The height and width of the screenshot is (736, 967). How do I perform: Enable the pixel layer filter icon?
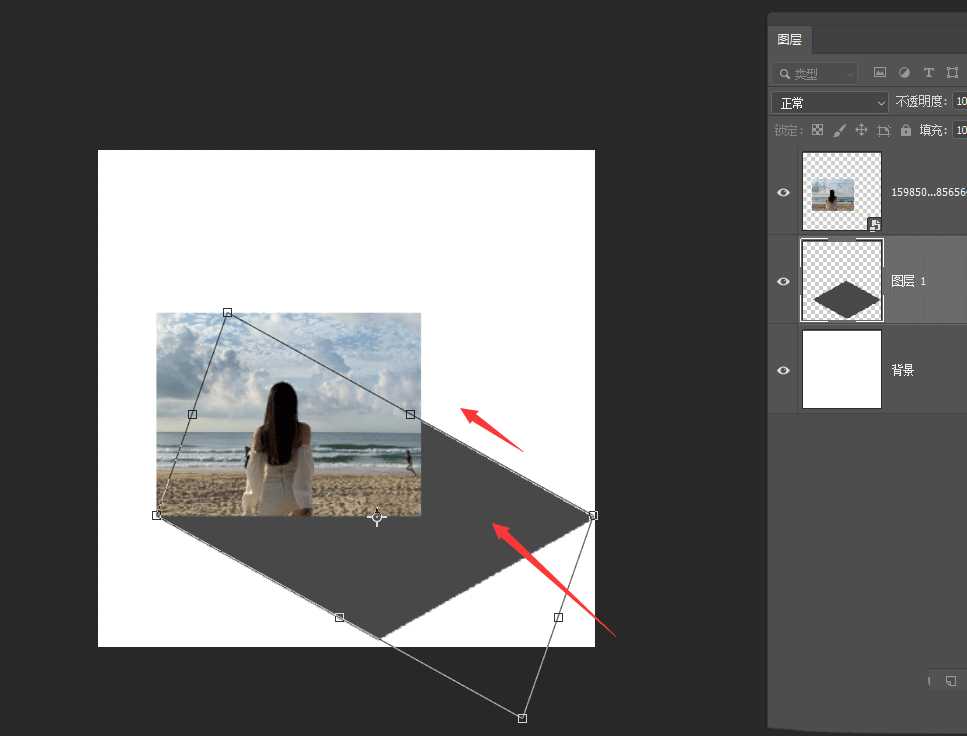pos(880,73)
